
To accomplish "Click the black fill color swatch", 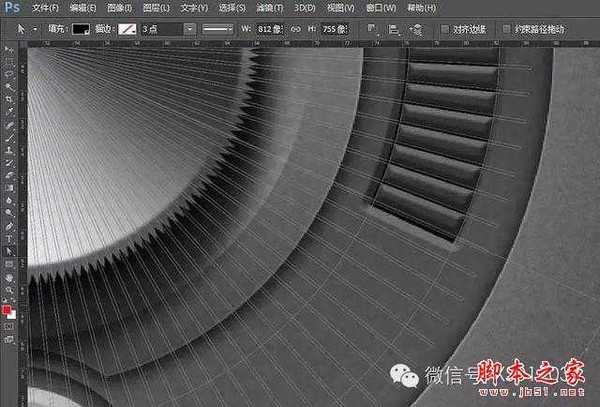I will tap(82, 29).
